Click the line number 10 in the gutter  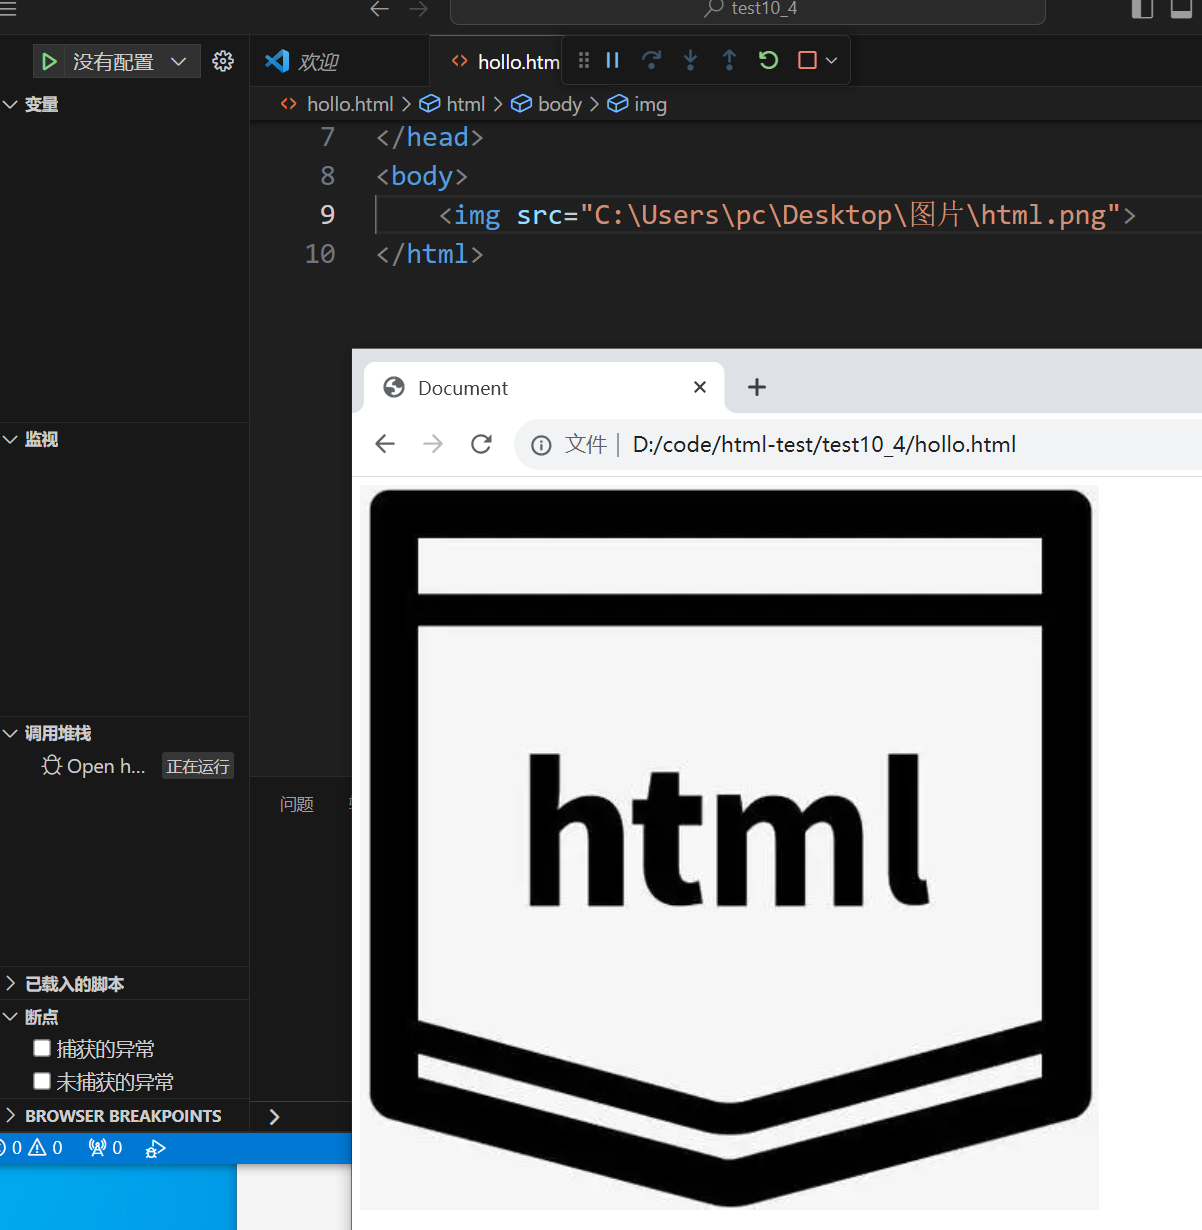[x=320, y=254]
